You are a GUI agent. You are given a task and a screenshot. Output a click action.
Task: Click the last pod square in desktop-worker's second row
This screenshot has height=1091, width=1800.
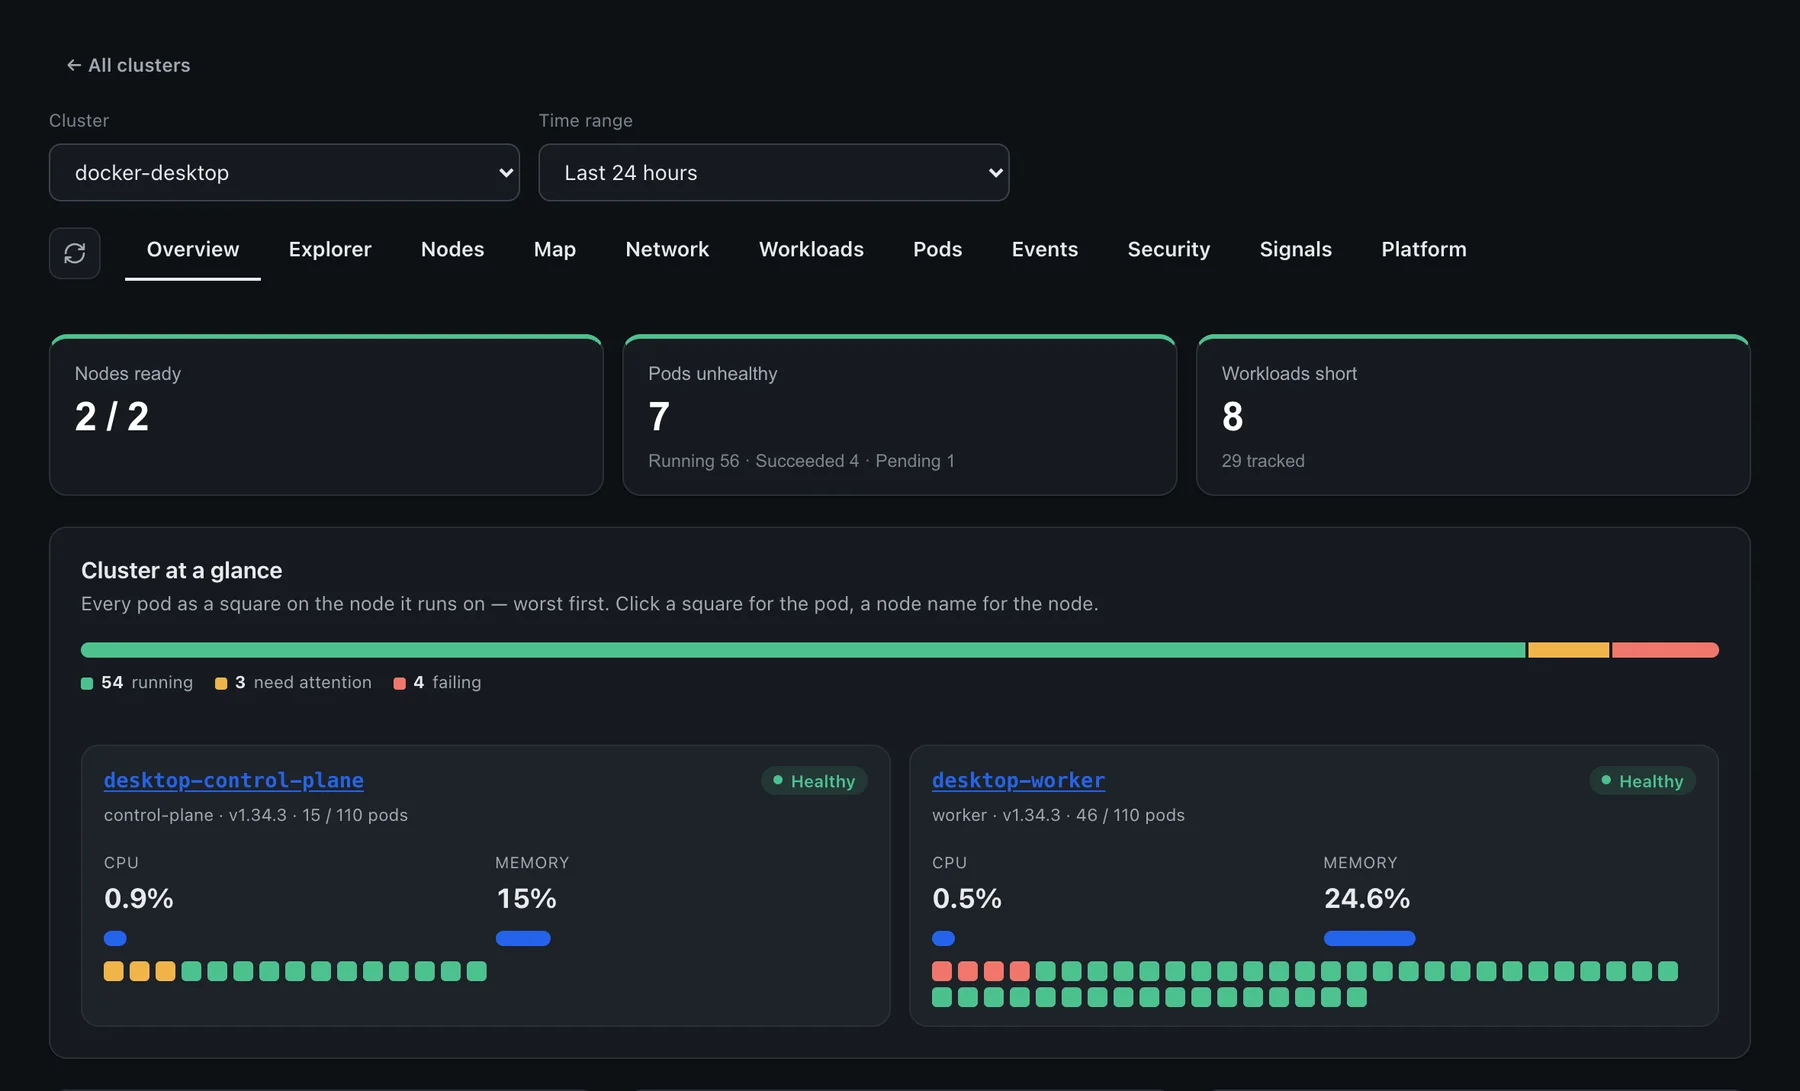[x=1357, y=997]
